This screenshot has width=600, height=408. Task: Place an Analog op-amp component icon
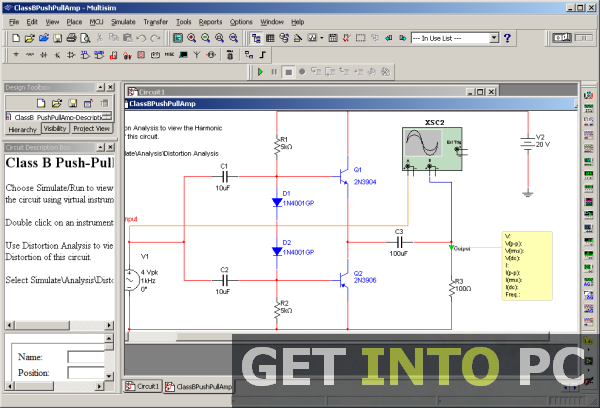[71, 55]
